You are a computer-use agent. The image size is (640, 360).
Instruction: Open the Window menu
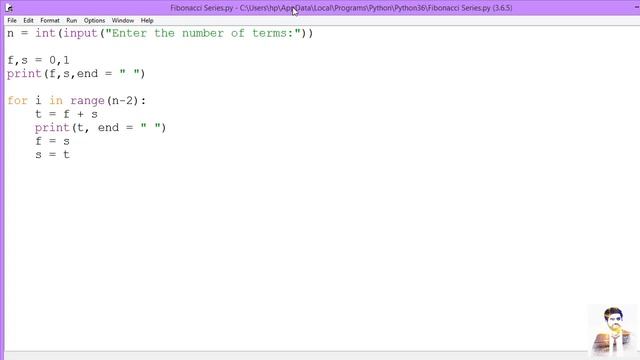coord(122,20)
